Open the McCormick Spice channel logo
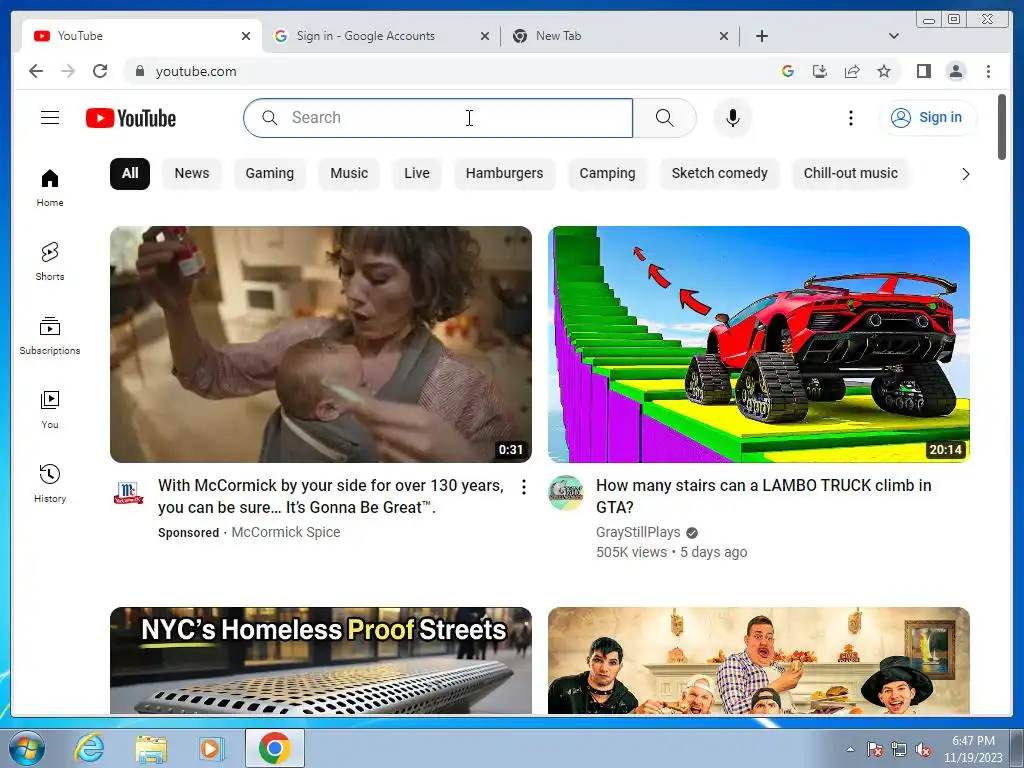 coord(128,492)
